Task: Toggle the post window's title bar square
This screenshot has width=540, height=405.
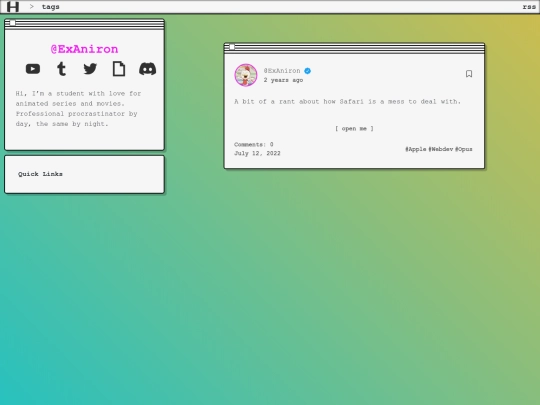Action: point(232,47)
